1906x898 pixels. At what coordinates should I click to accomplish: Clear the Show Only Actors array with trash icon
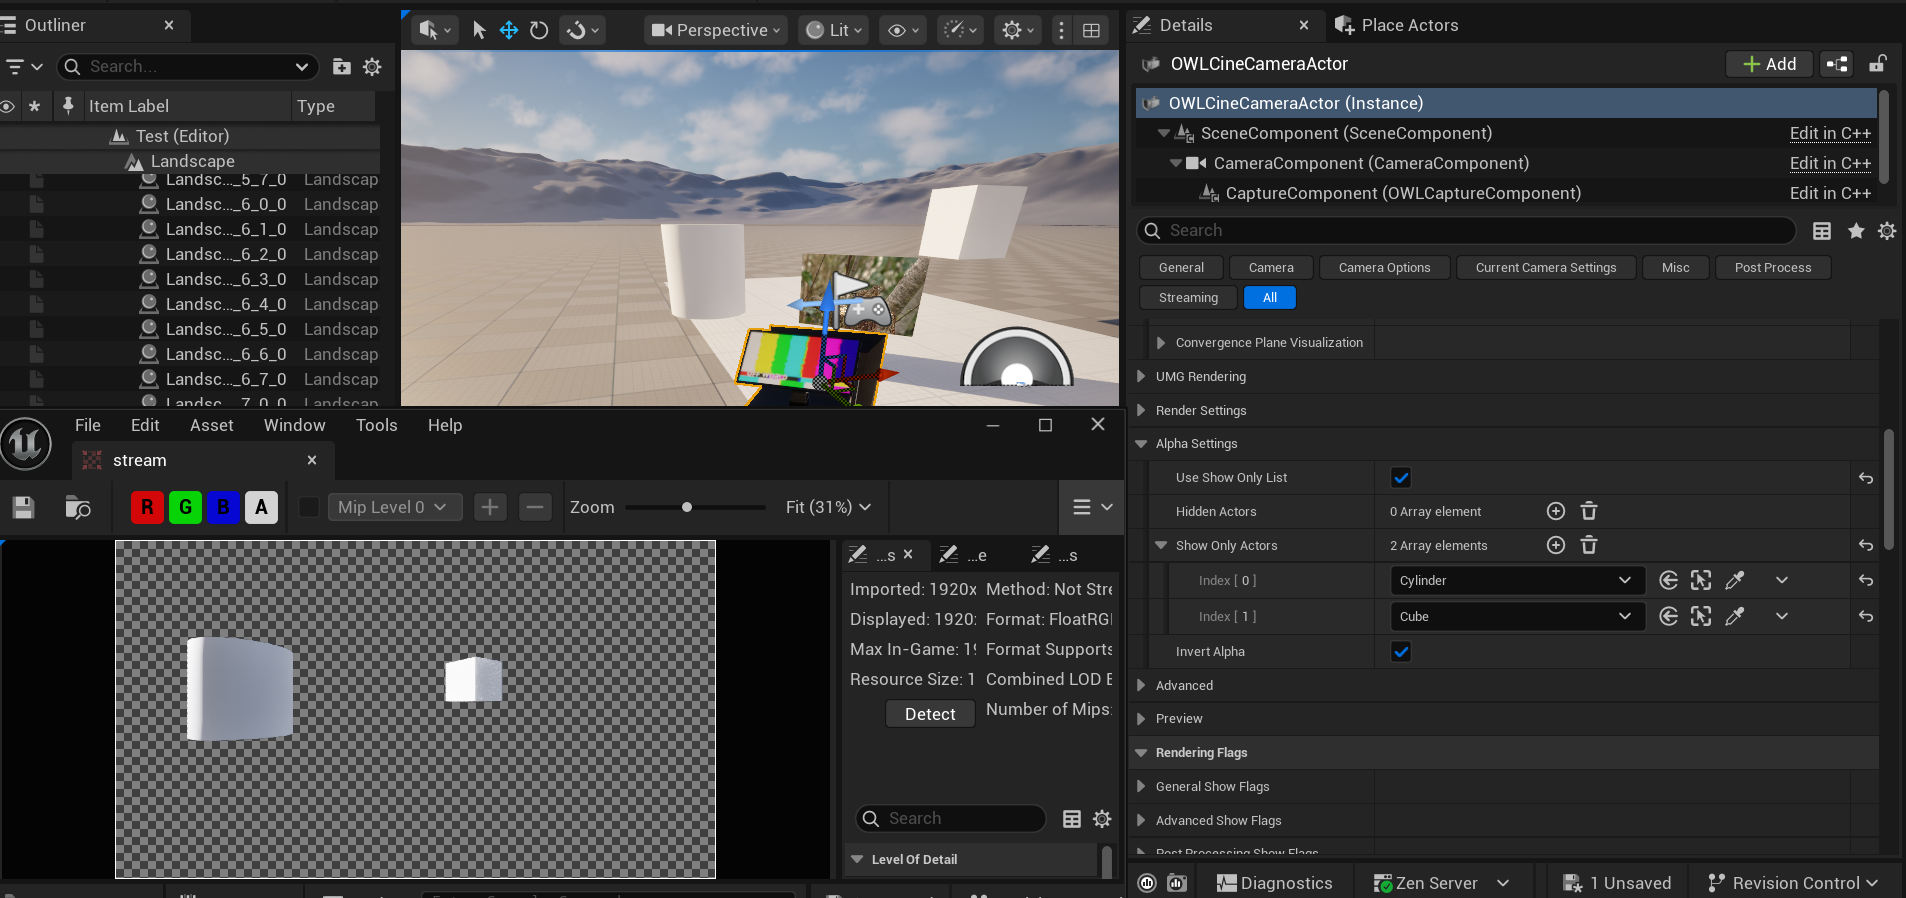[x=1589, y=545]
